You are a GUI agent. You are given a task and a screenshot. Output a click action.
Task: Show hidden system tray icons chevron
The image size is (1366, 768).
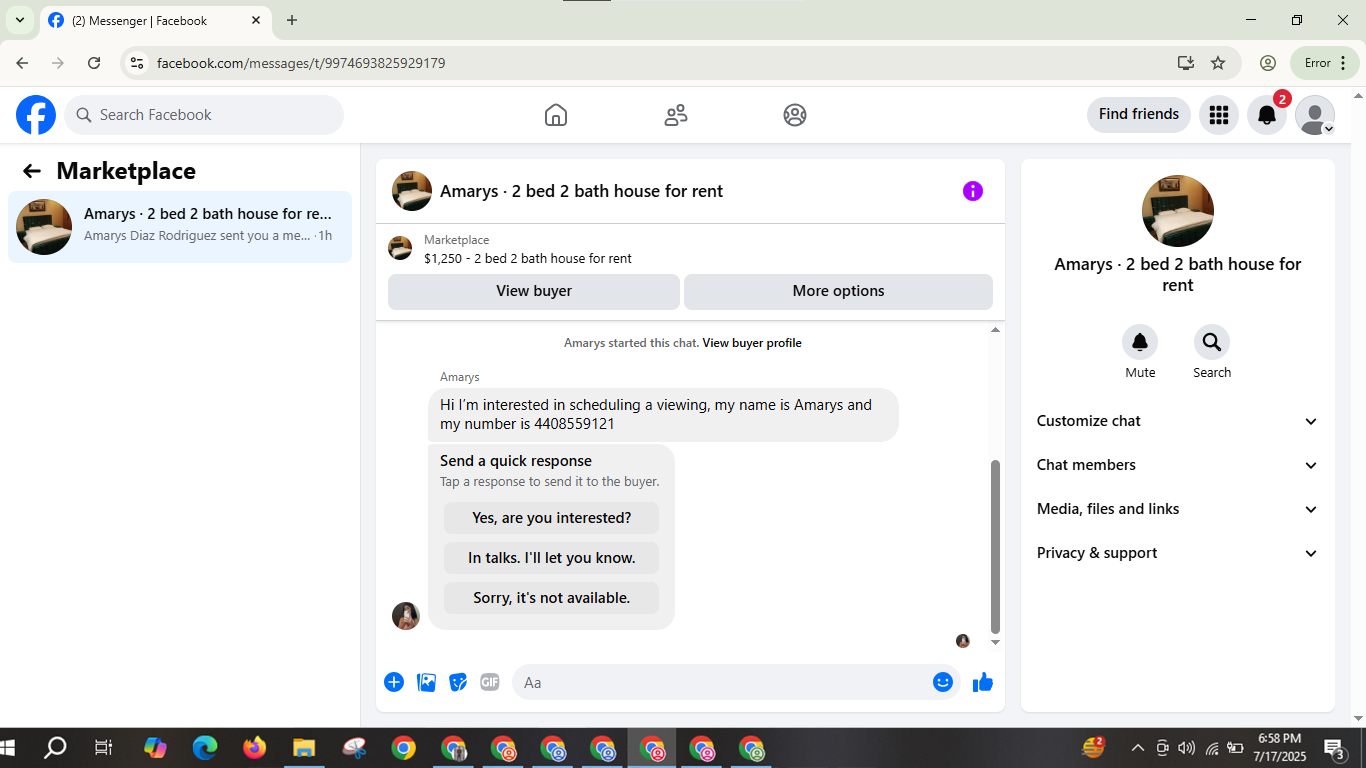(x=1137, y=748)
